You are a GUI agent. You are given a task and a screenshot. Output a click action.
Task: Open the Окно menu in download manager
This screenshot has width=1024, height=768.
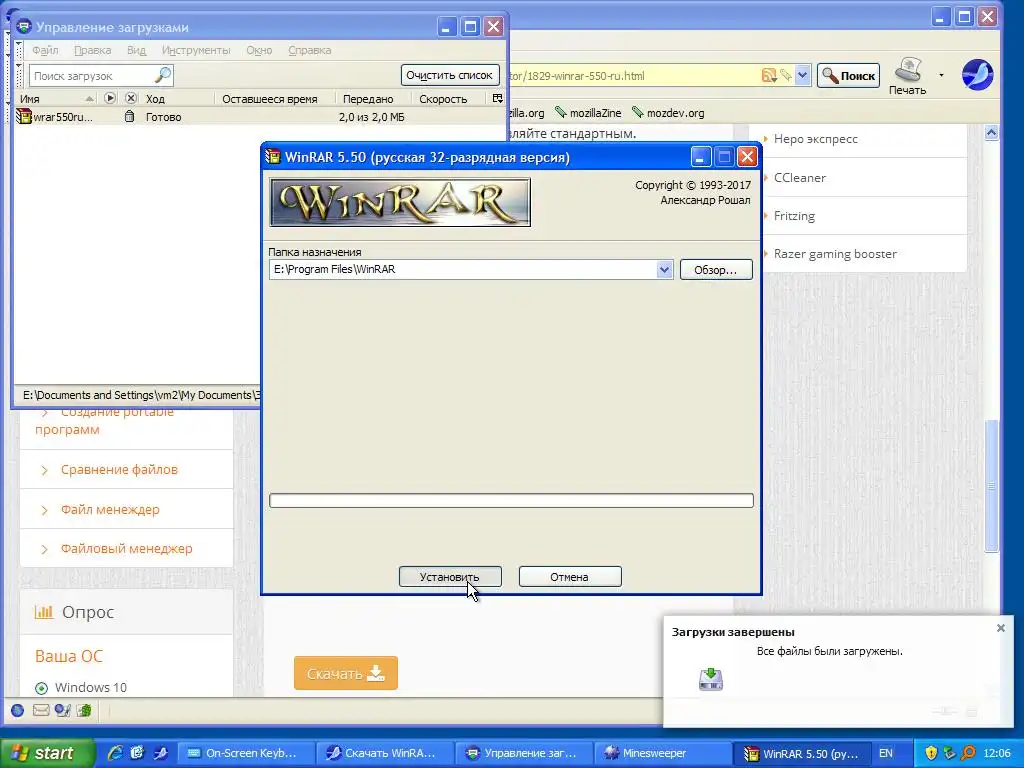coord(259,50)
